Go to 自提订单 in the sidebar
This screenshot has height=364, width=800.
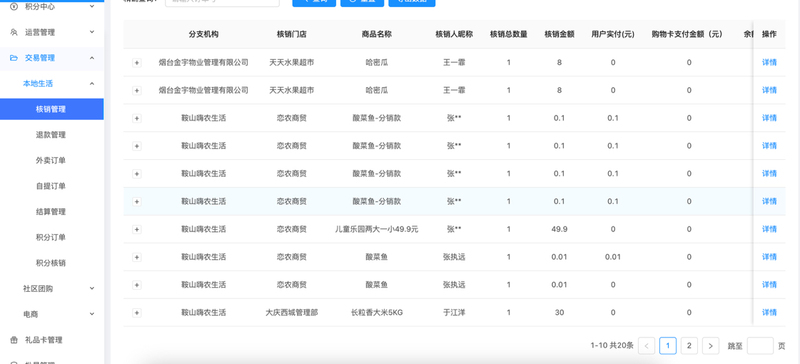[x=51, y=186]
